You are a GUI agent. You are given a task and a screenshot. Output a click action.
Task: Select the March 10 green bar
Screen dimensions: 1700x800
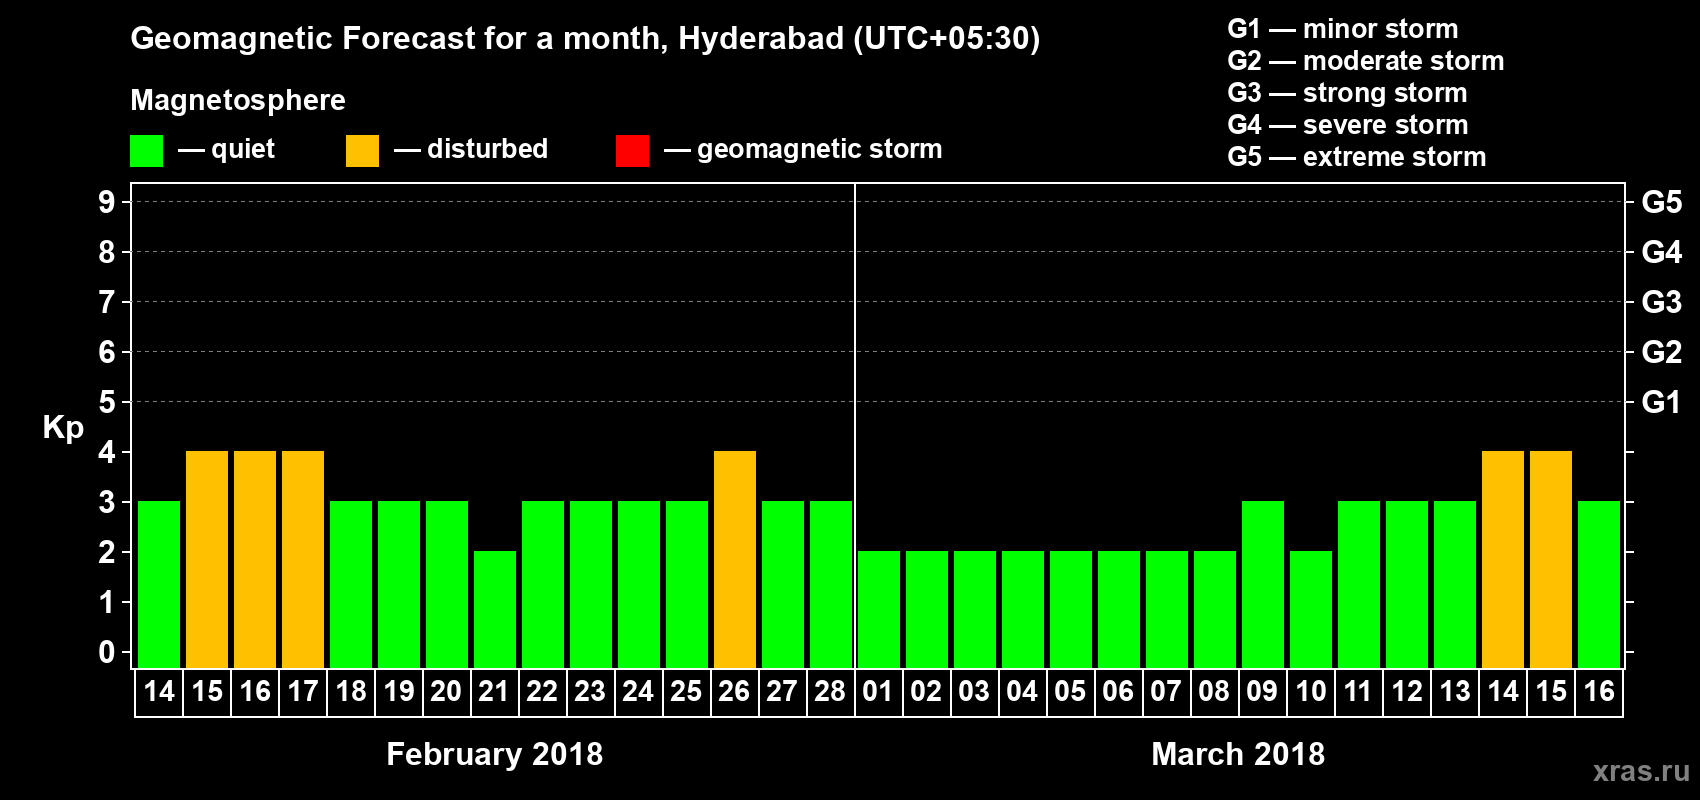tap(1311, 610)
